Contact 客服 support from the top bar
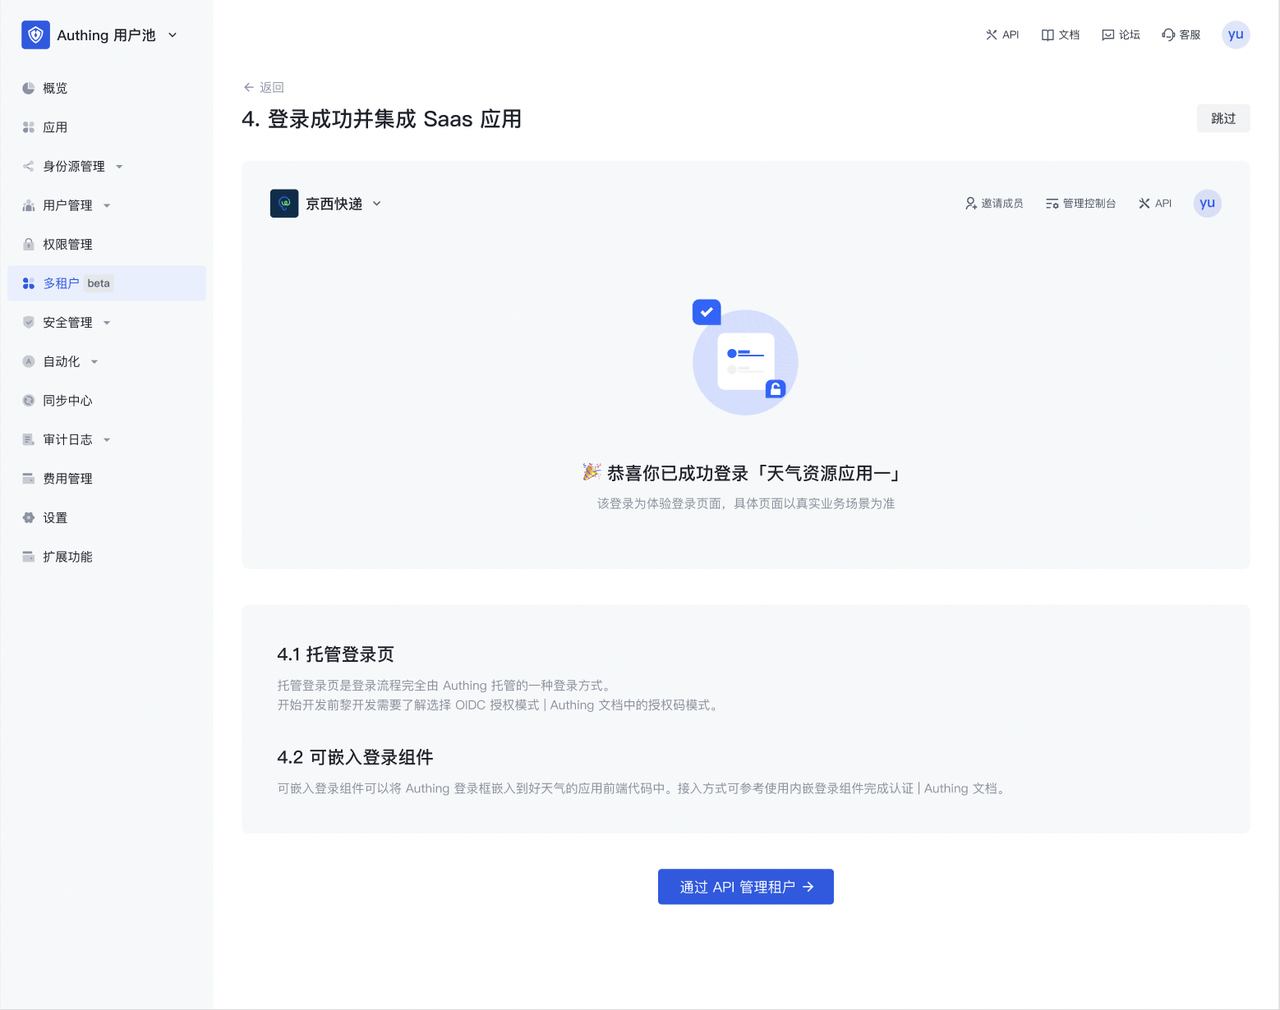Viewport: 1280px width, 1010px height. (1180, 35)
